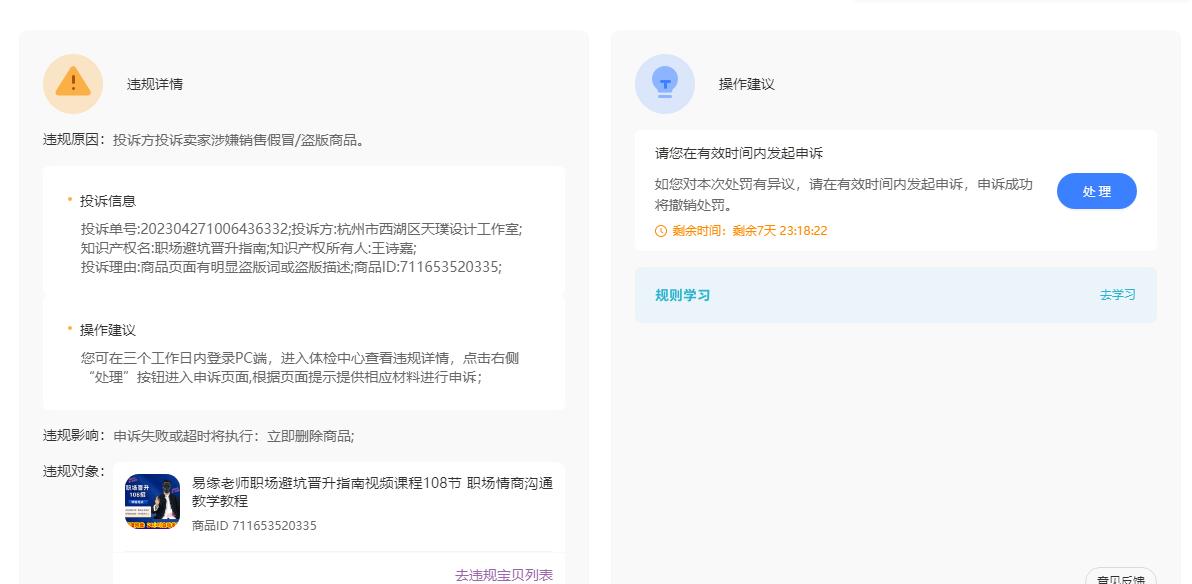Click the 违规影响 consequence line

[x=198, y=436]
